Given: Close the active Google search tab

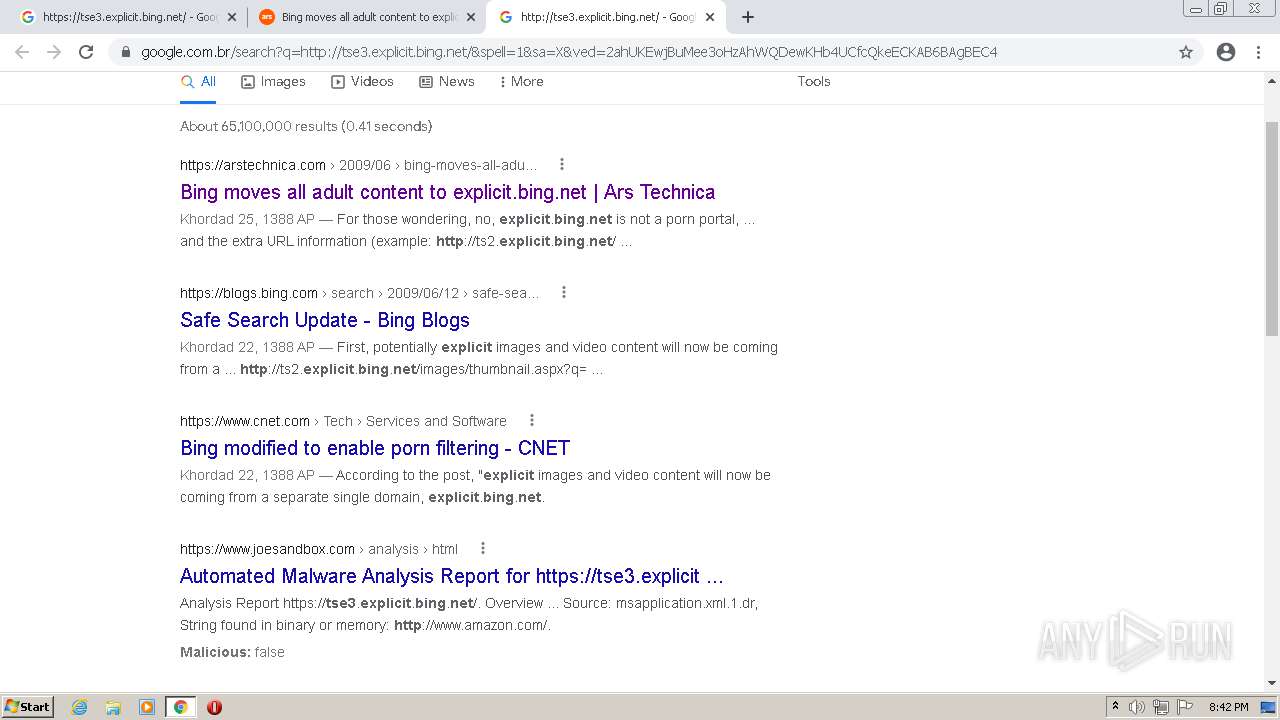Looking at the screenshot, I should pyautogui.click(x=709, y=17).
